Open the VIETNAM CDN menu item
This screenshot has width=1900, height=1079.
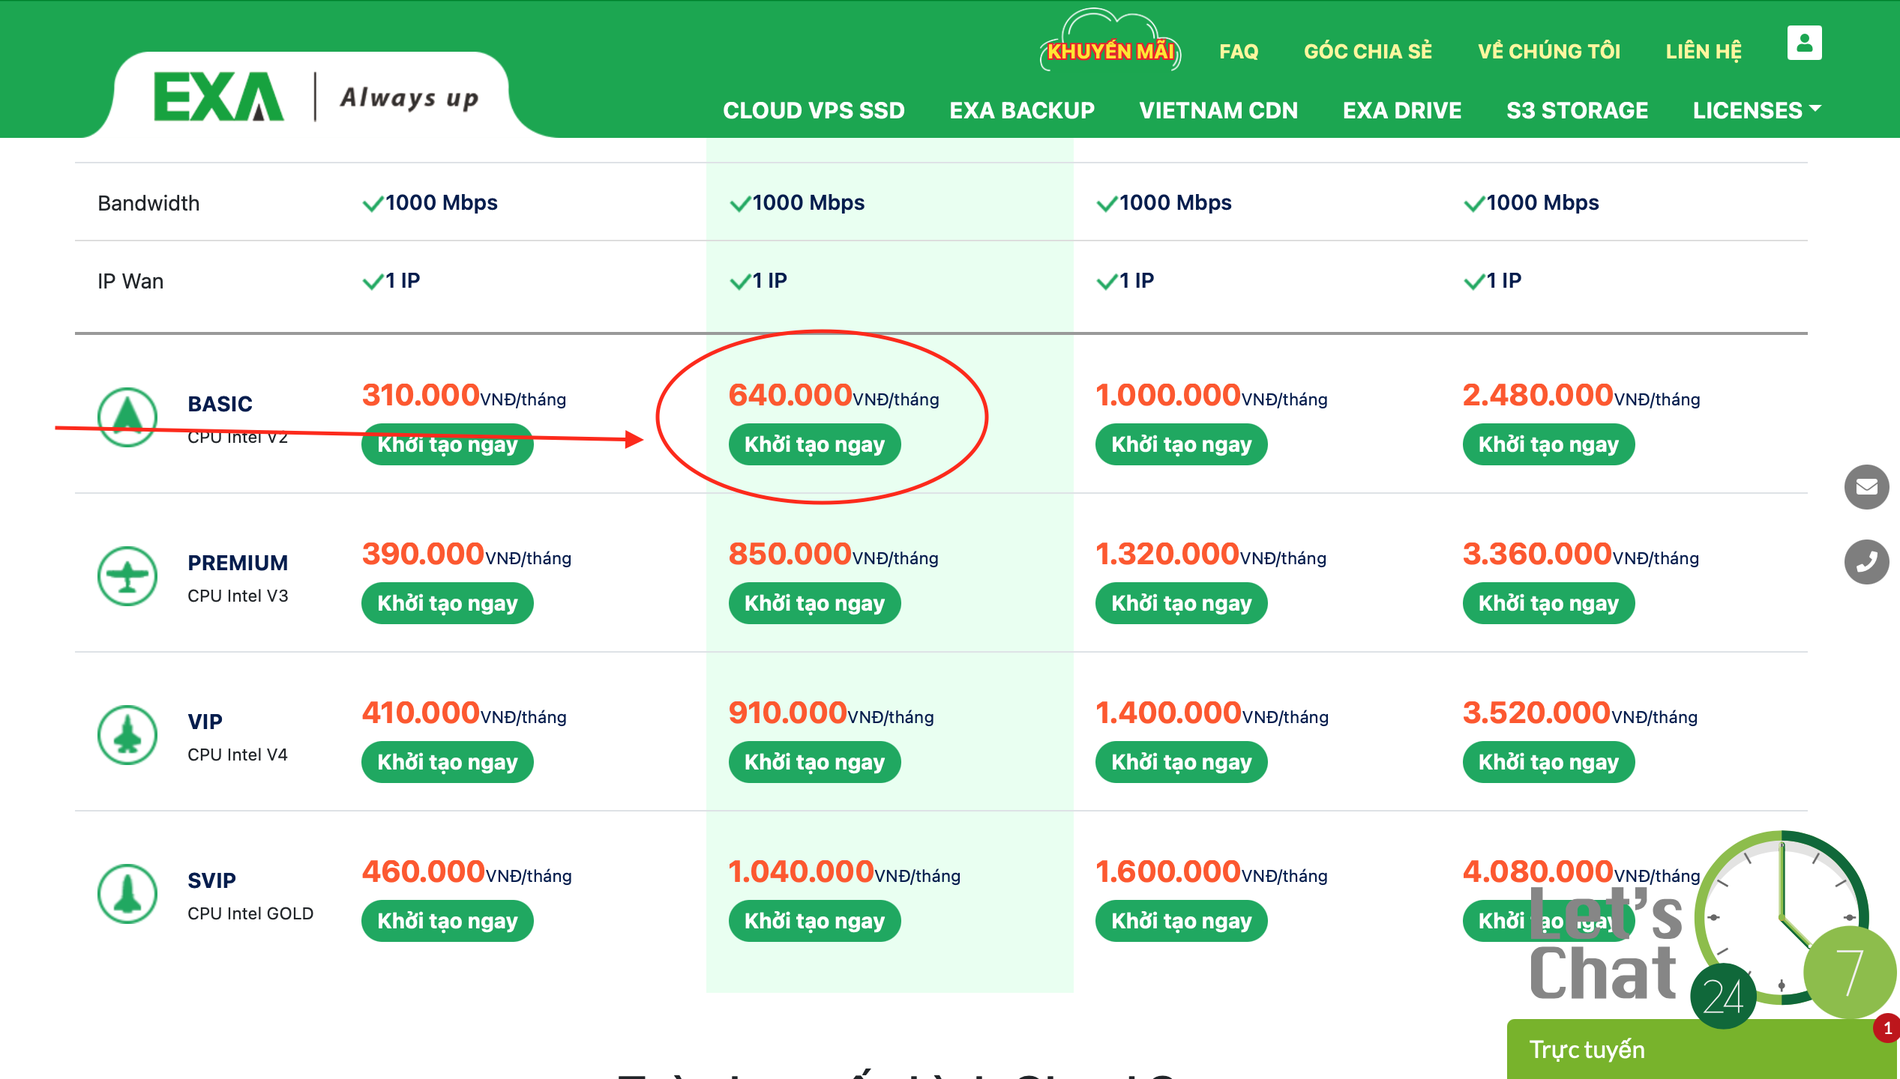[1218, 110]
